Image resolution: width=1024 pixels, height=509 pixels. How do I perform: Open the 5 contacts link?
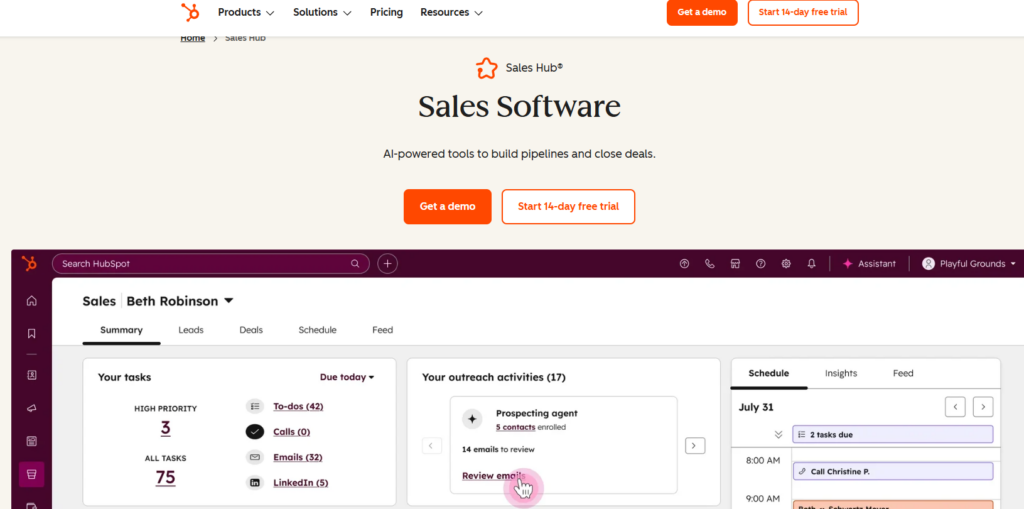515,427
